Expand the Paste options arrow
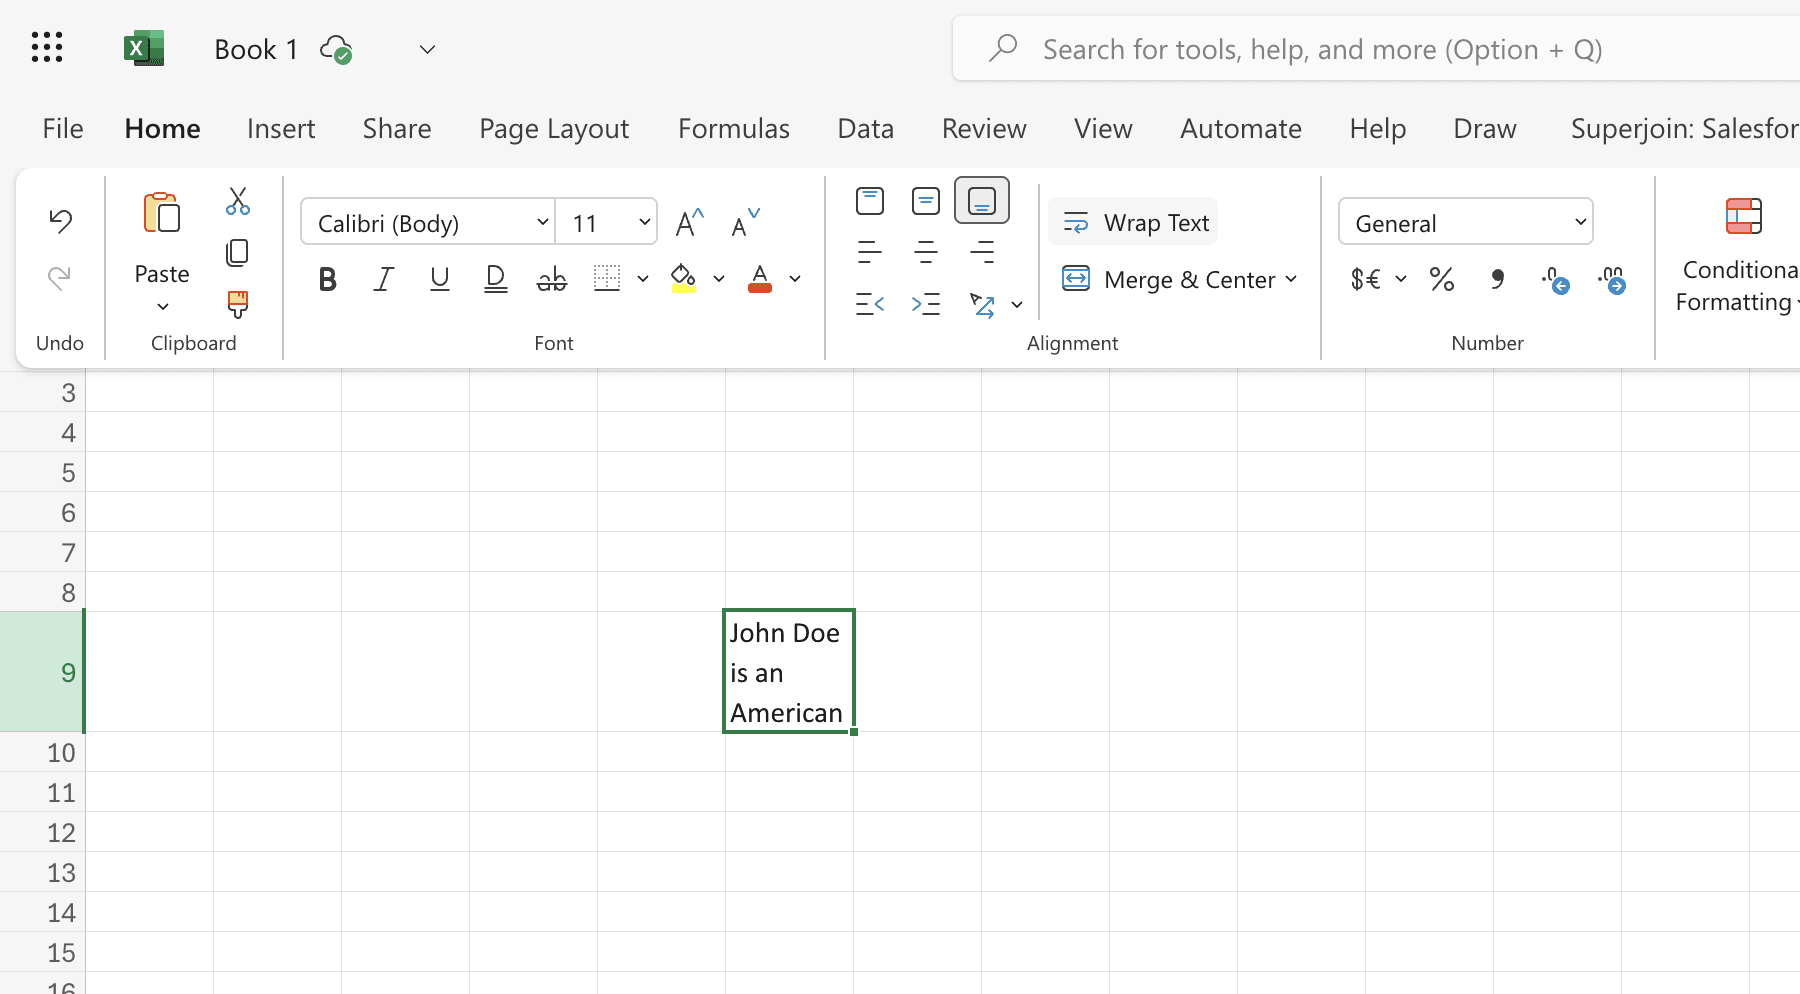 (163, 306)
